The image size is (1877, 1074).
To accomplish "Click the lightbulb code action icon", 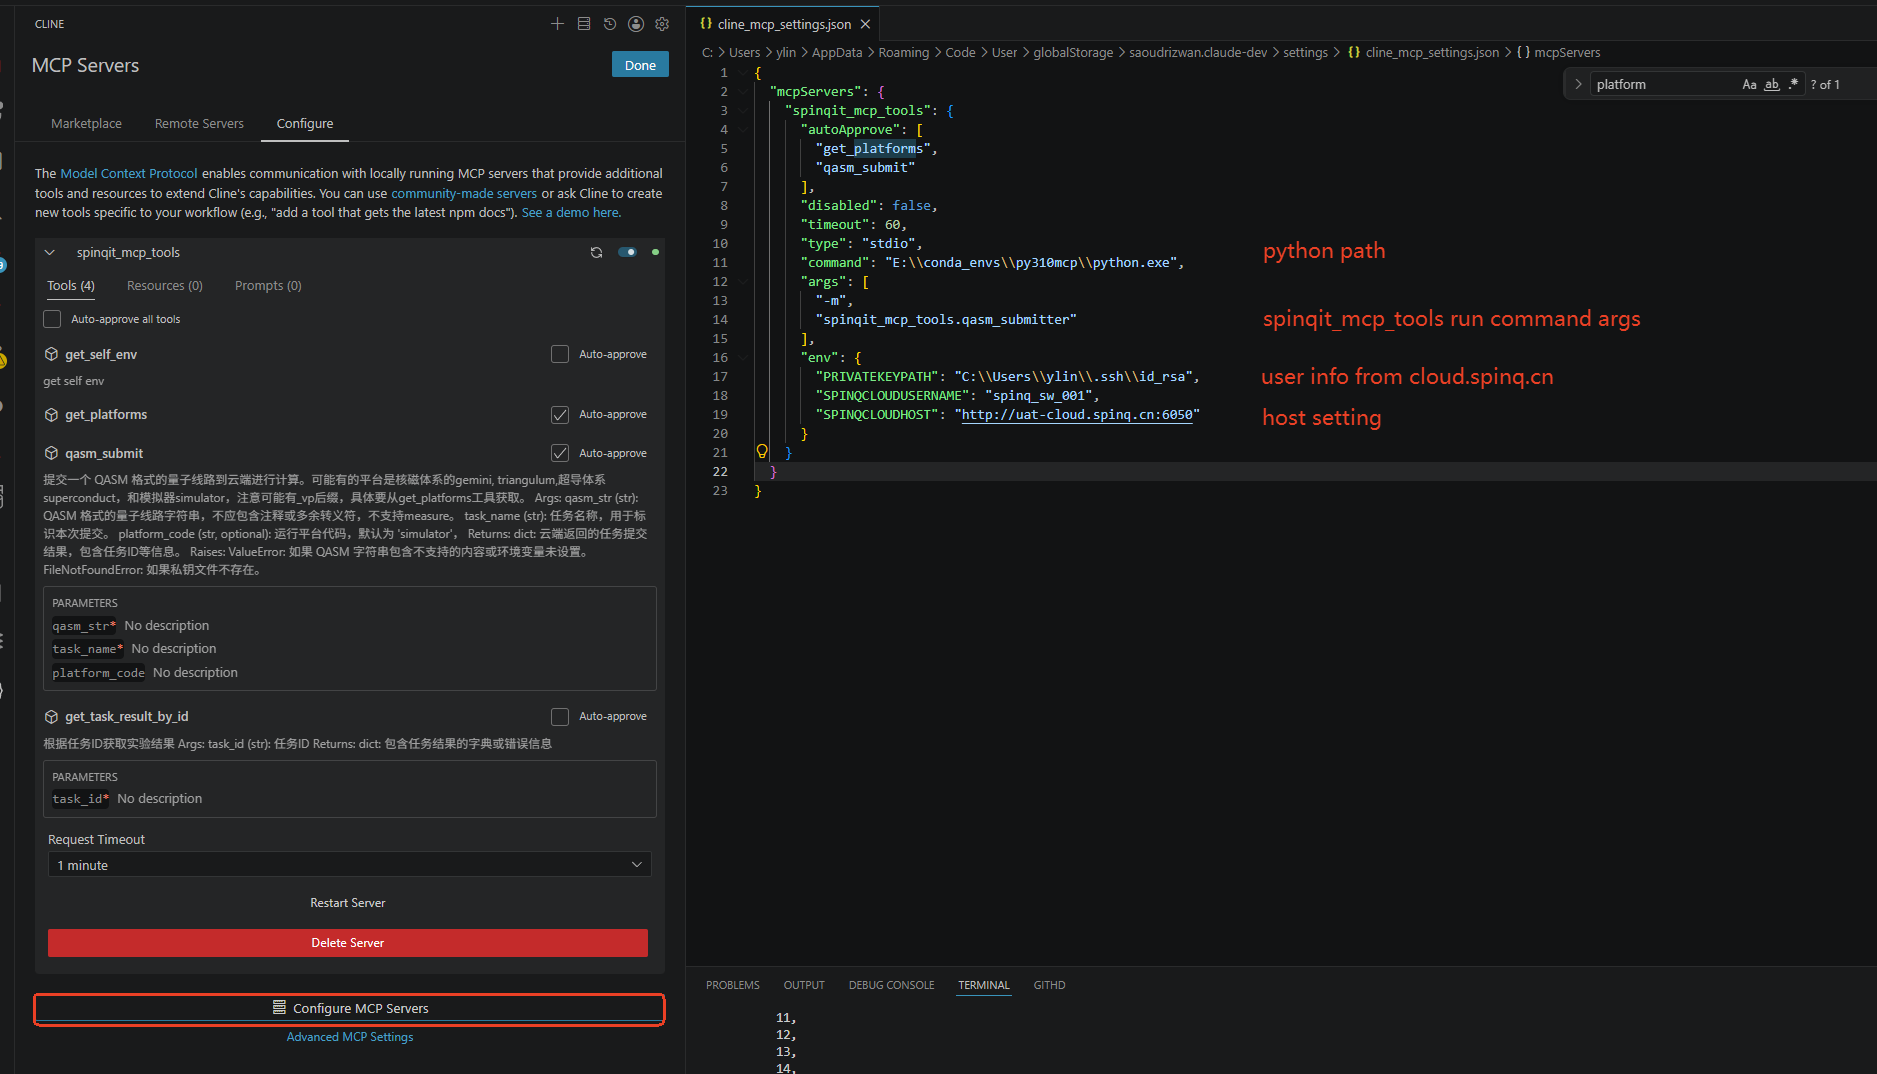I will 762,452.
